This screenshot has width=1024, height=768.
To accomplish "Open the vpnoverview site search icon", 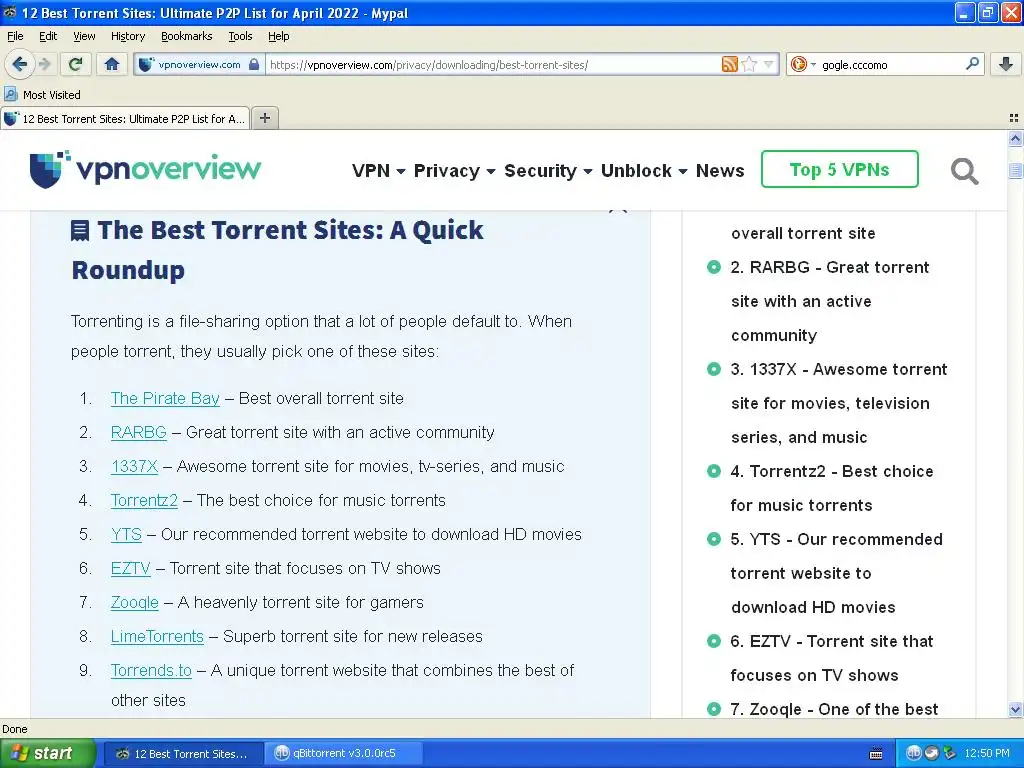I will (964, 171).
